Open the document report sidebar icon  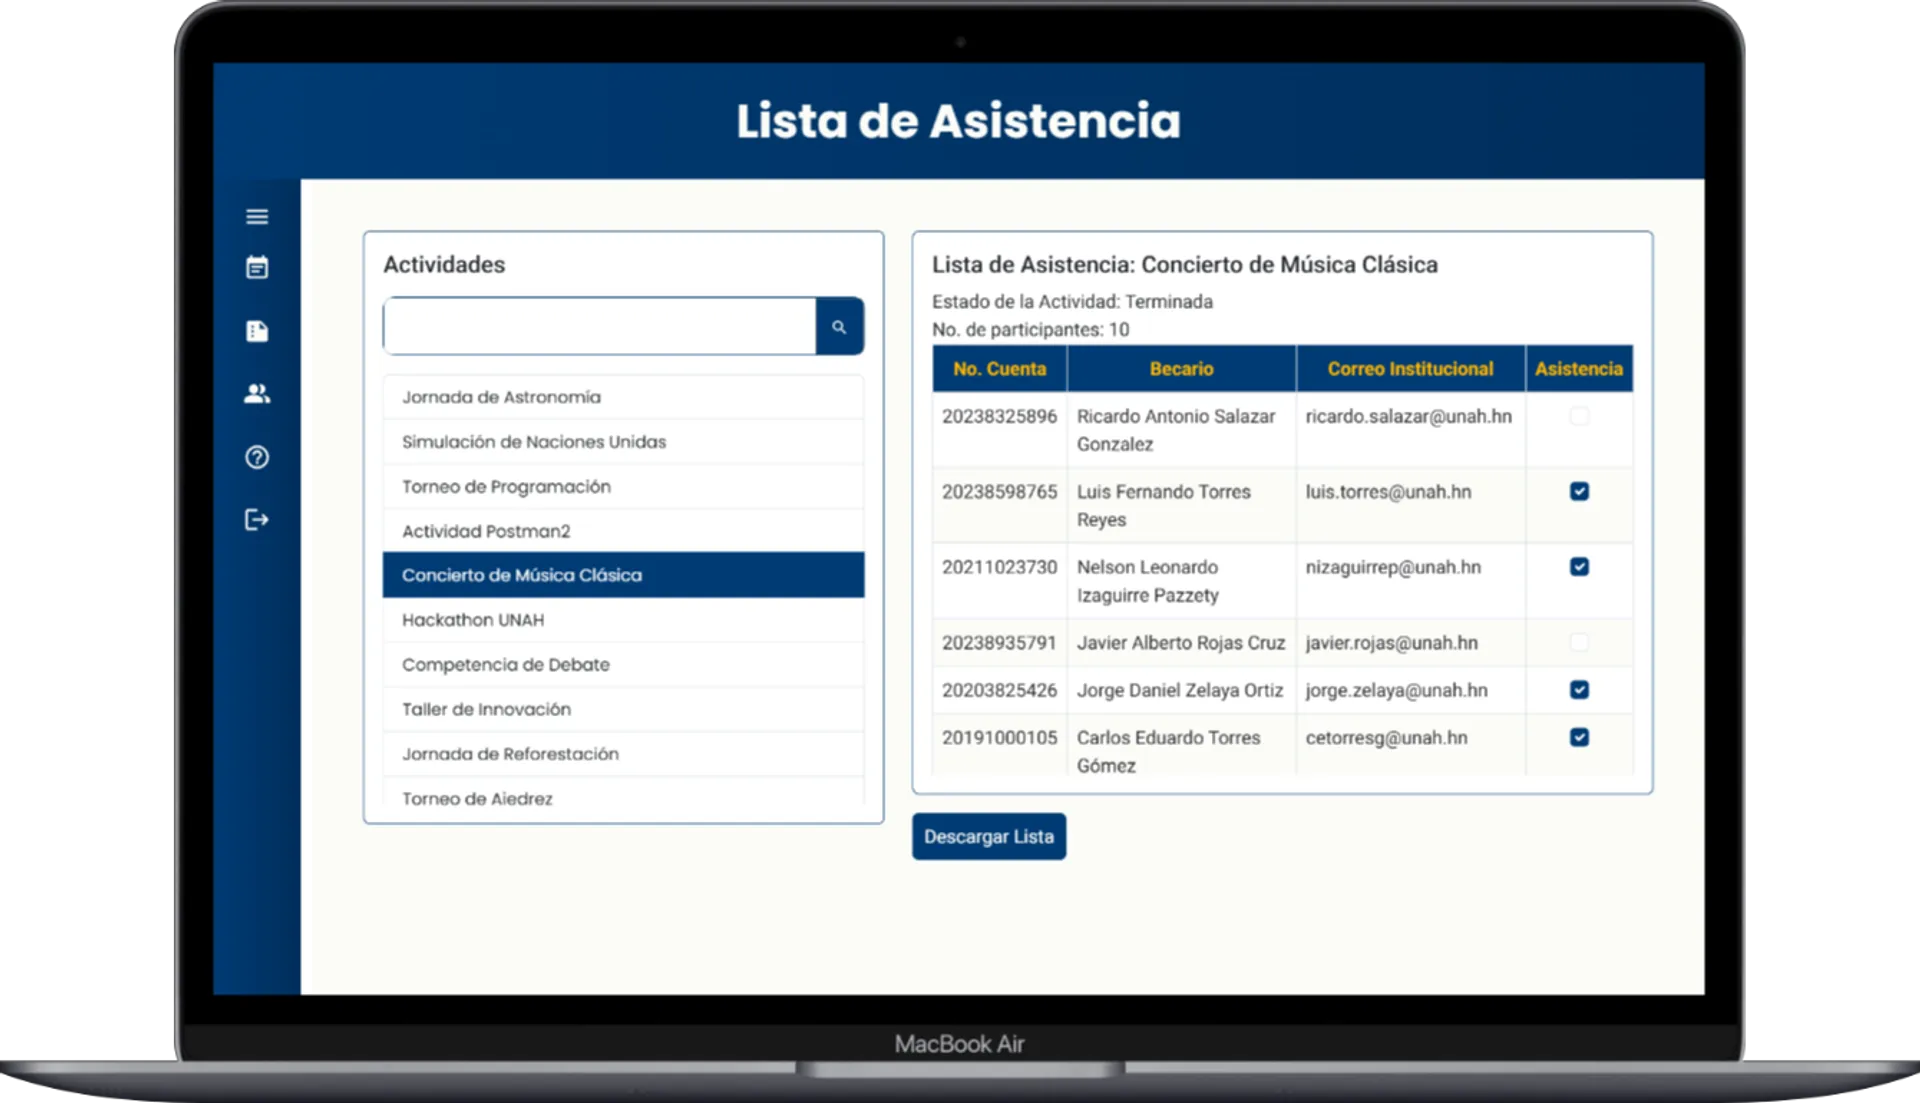pos(257,331)
